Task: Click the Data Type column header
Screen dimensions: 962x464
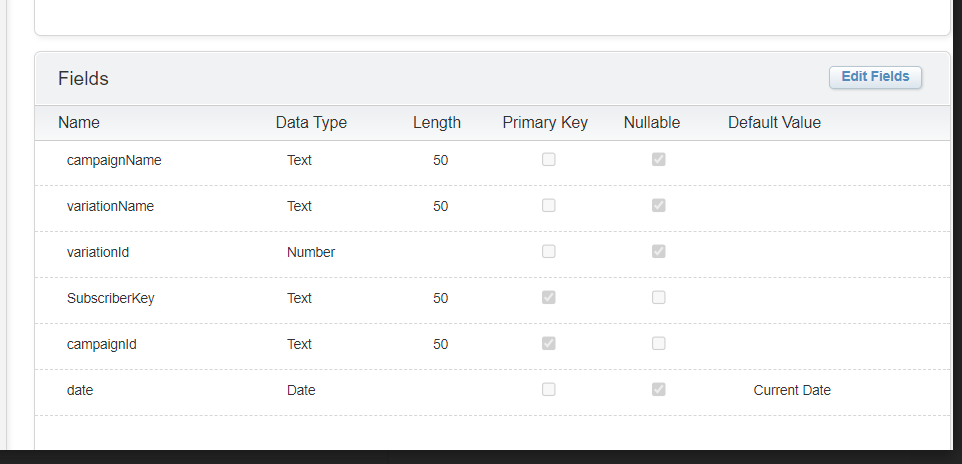Action: (311, 123)
